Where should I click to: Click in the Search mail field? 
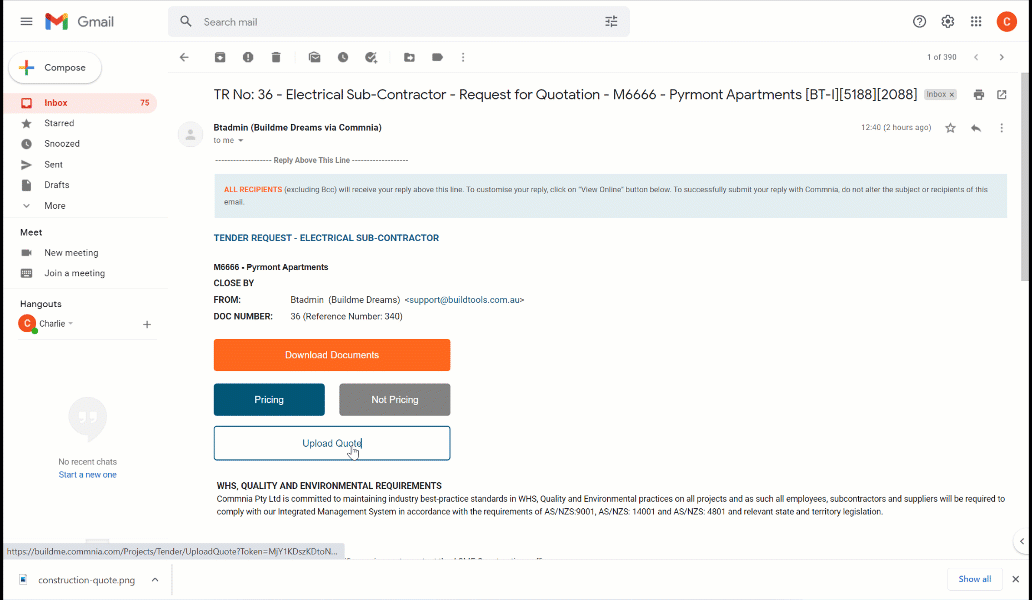click(x=398, y=22)
